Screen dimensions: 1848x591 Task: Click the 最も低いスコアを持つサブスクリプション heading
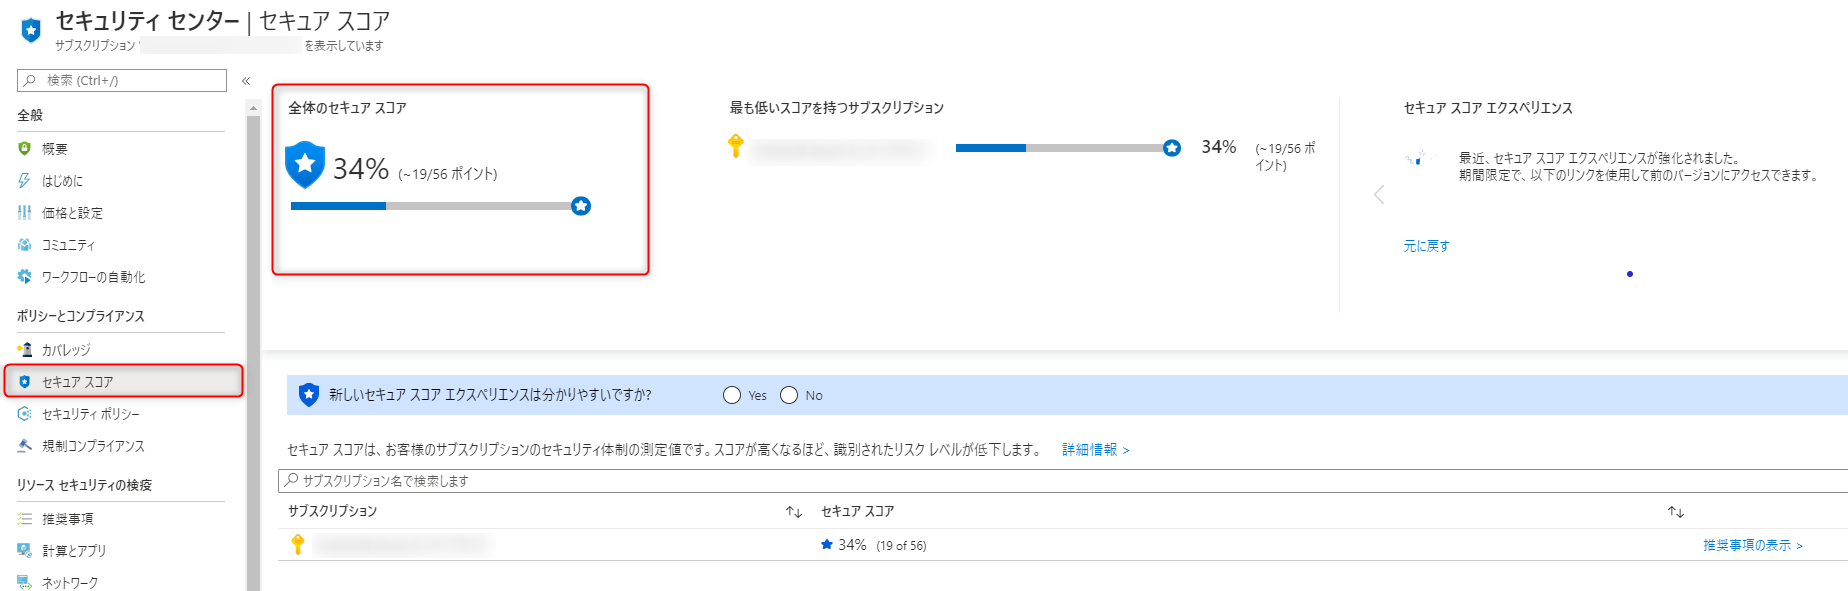pos(836,108)
